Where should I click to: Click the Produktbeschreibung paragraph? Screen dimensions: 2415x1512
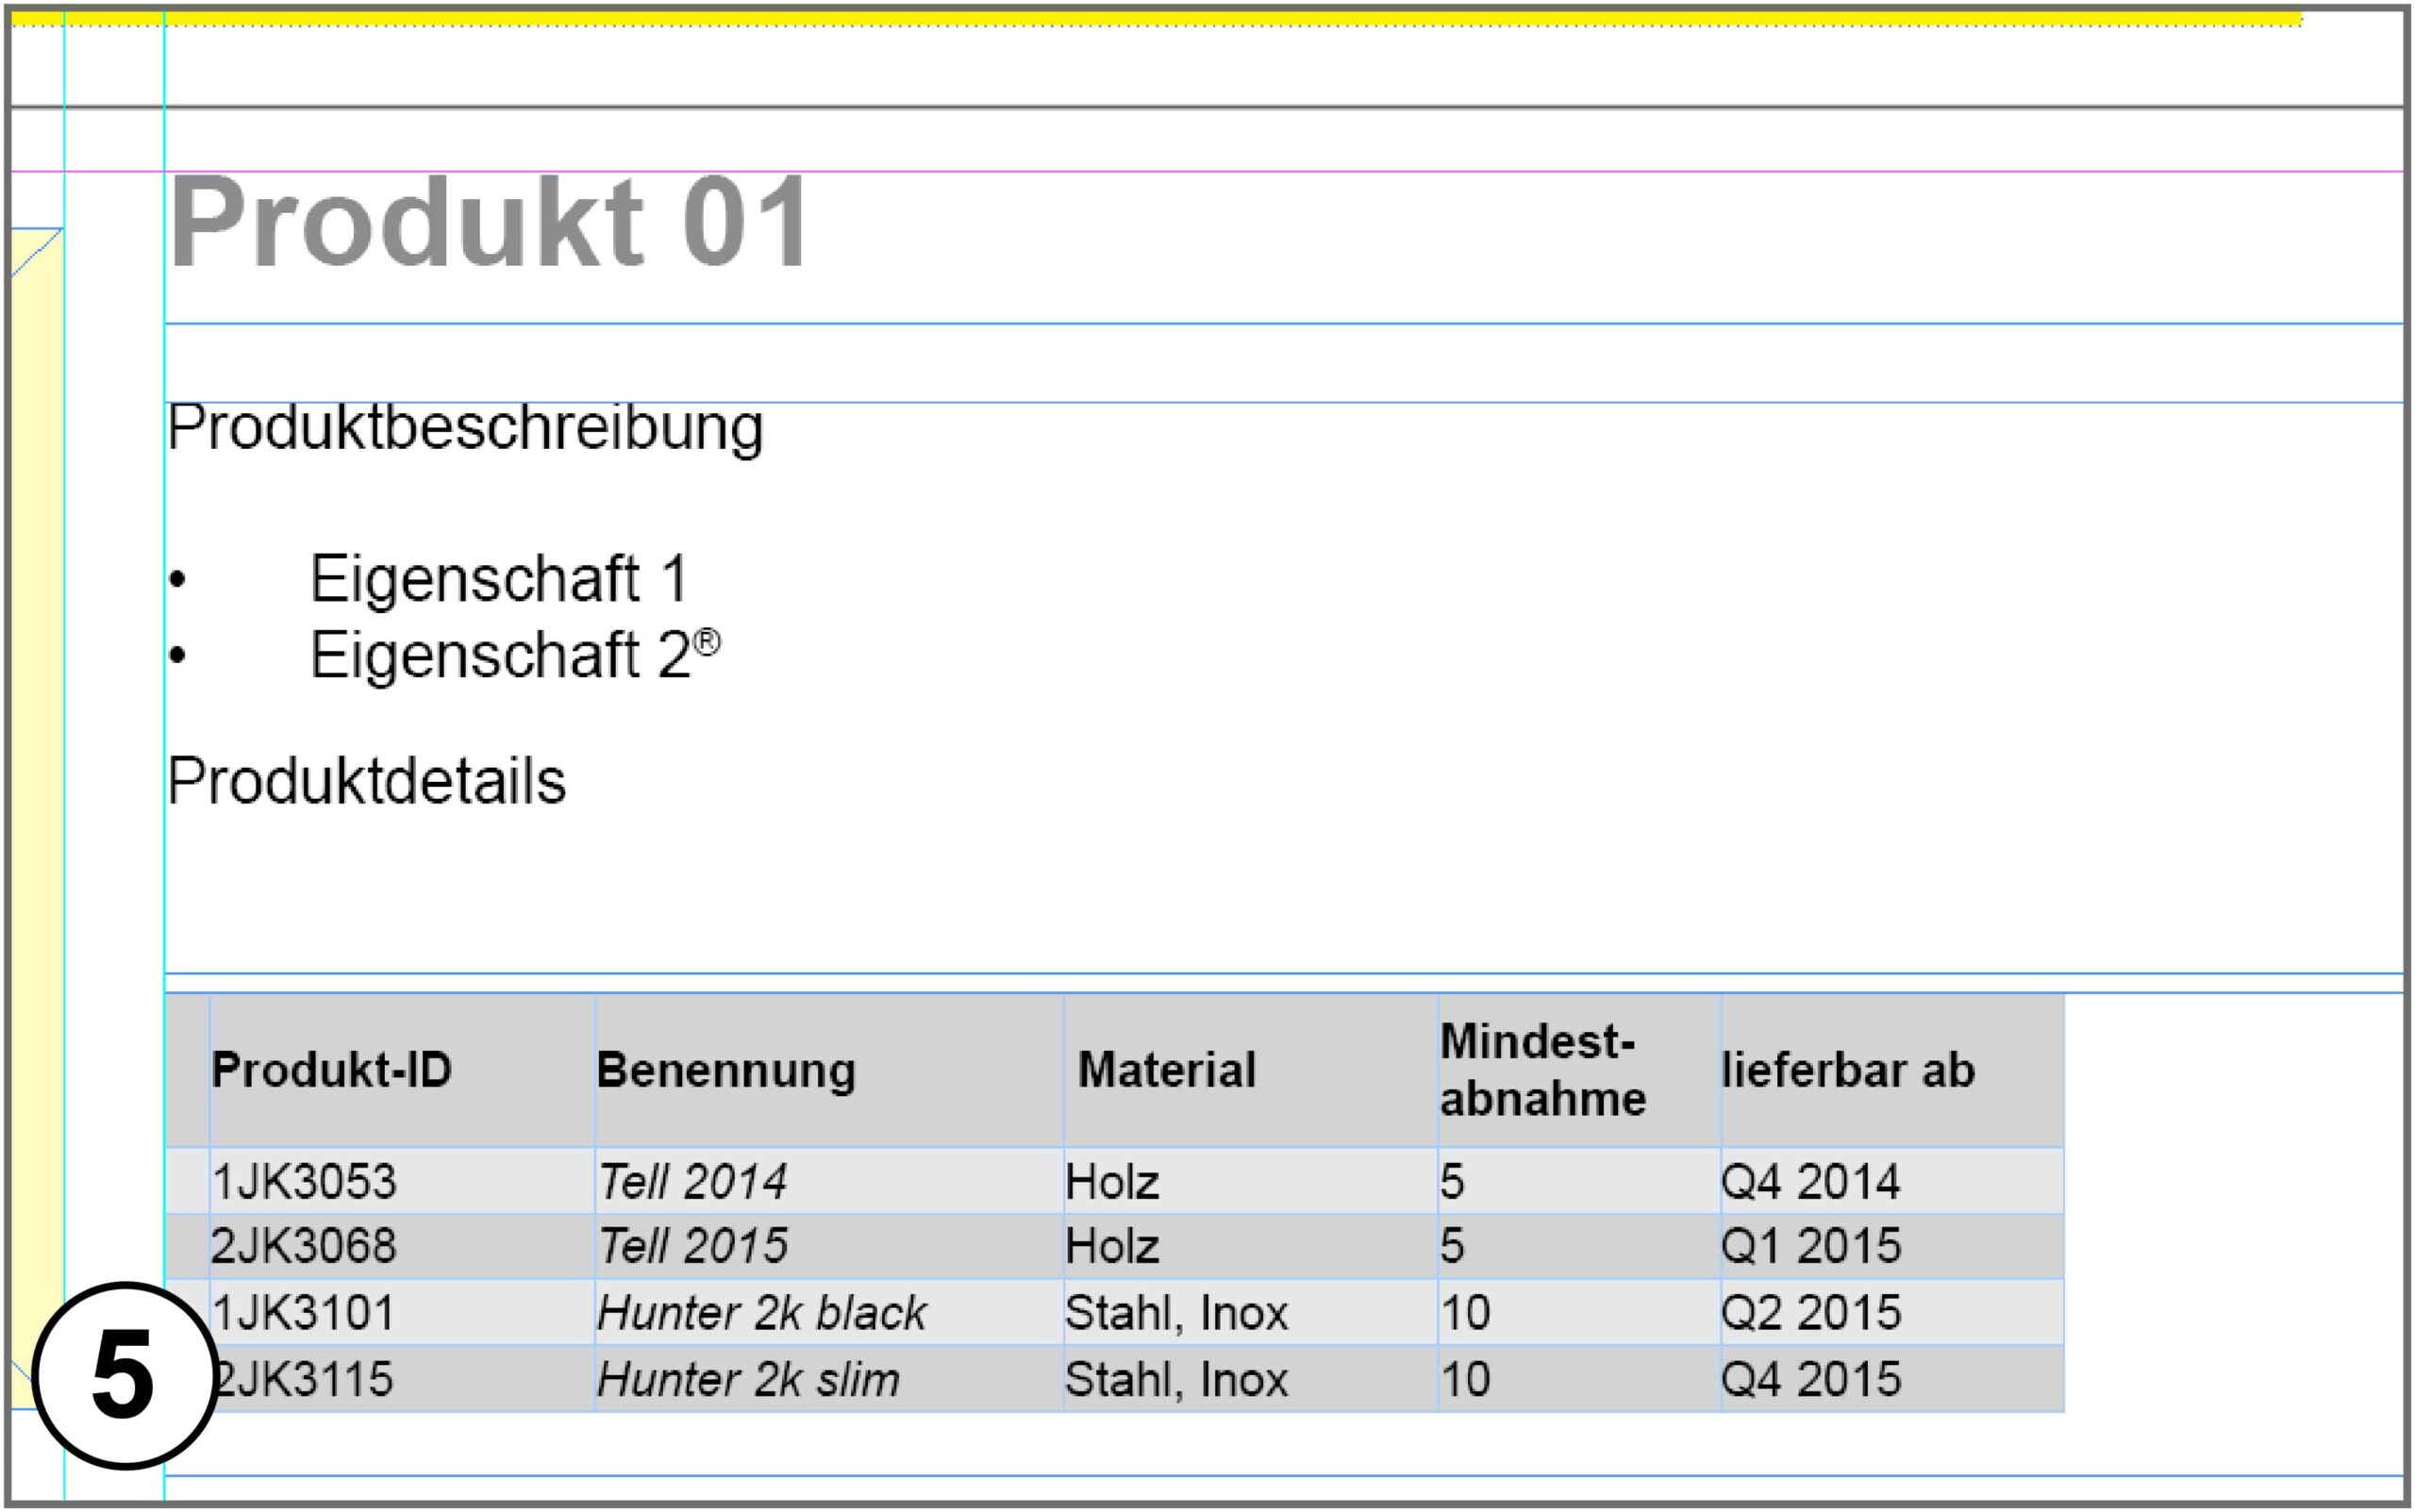coord(465,428)
